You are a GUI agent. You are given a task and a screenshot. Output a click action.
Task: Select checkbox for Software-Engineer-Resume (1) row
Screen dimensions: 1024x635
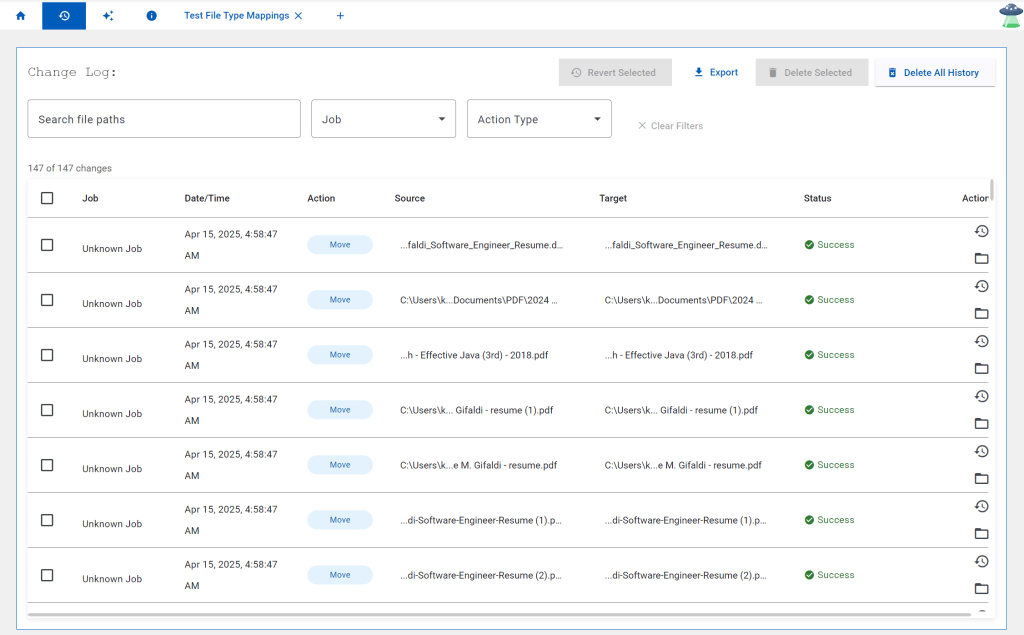pyautogui.click(x=47, y=520)
